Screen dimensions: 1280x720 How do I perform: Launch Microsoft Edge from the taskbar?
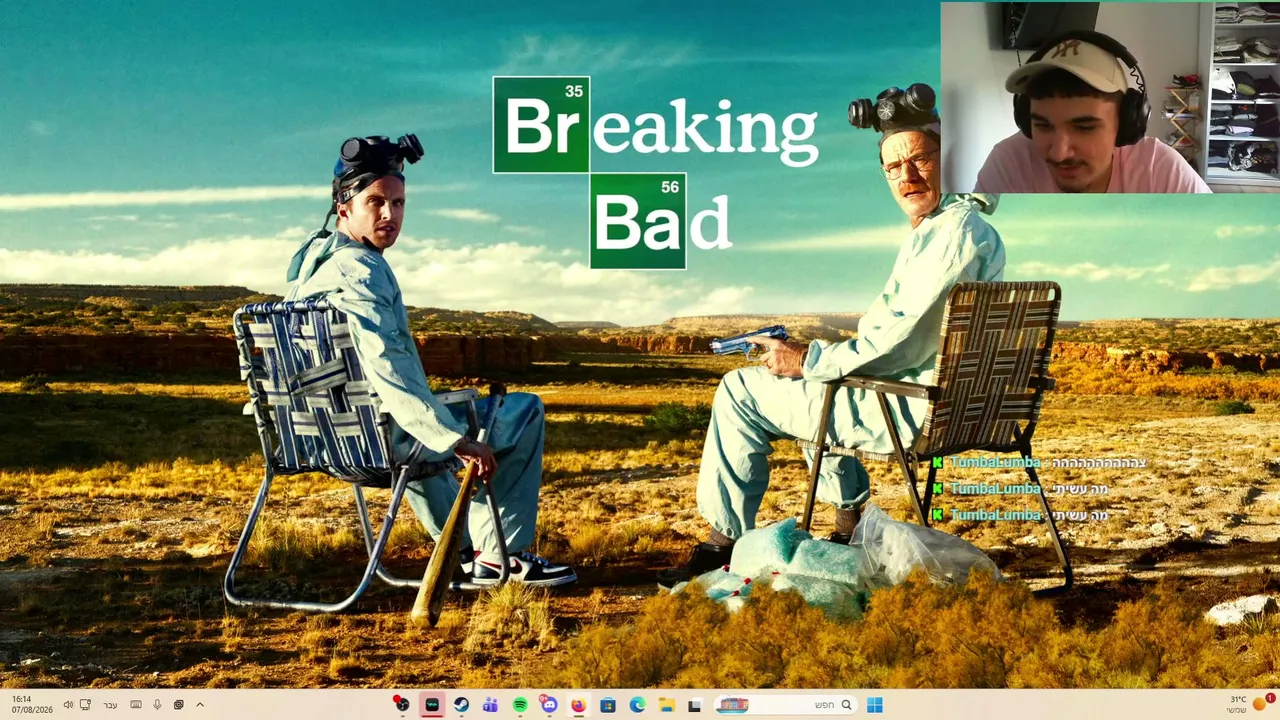(x=637, y=705)
